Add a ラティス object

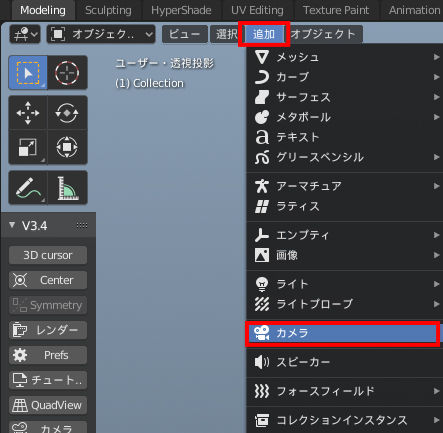(x=345, y=206)
